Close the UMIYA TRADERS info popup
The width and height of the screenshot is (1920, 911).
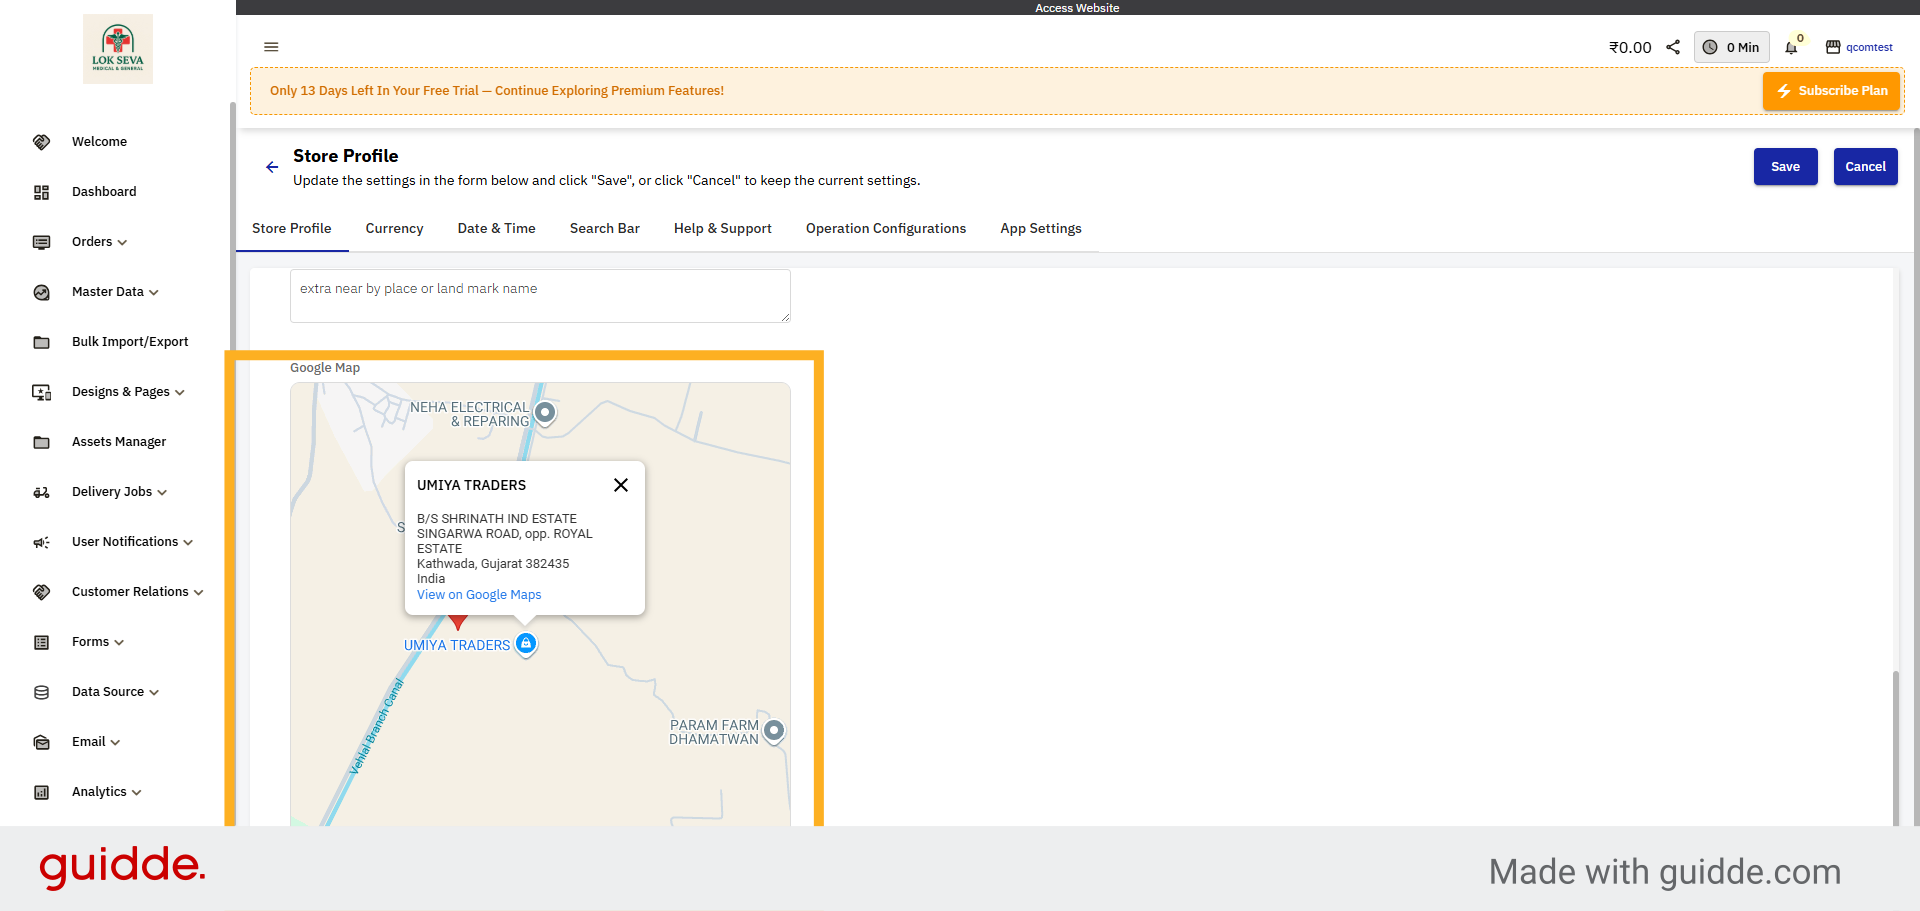pyautogui.click(x=621, y=485)
